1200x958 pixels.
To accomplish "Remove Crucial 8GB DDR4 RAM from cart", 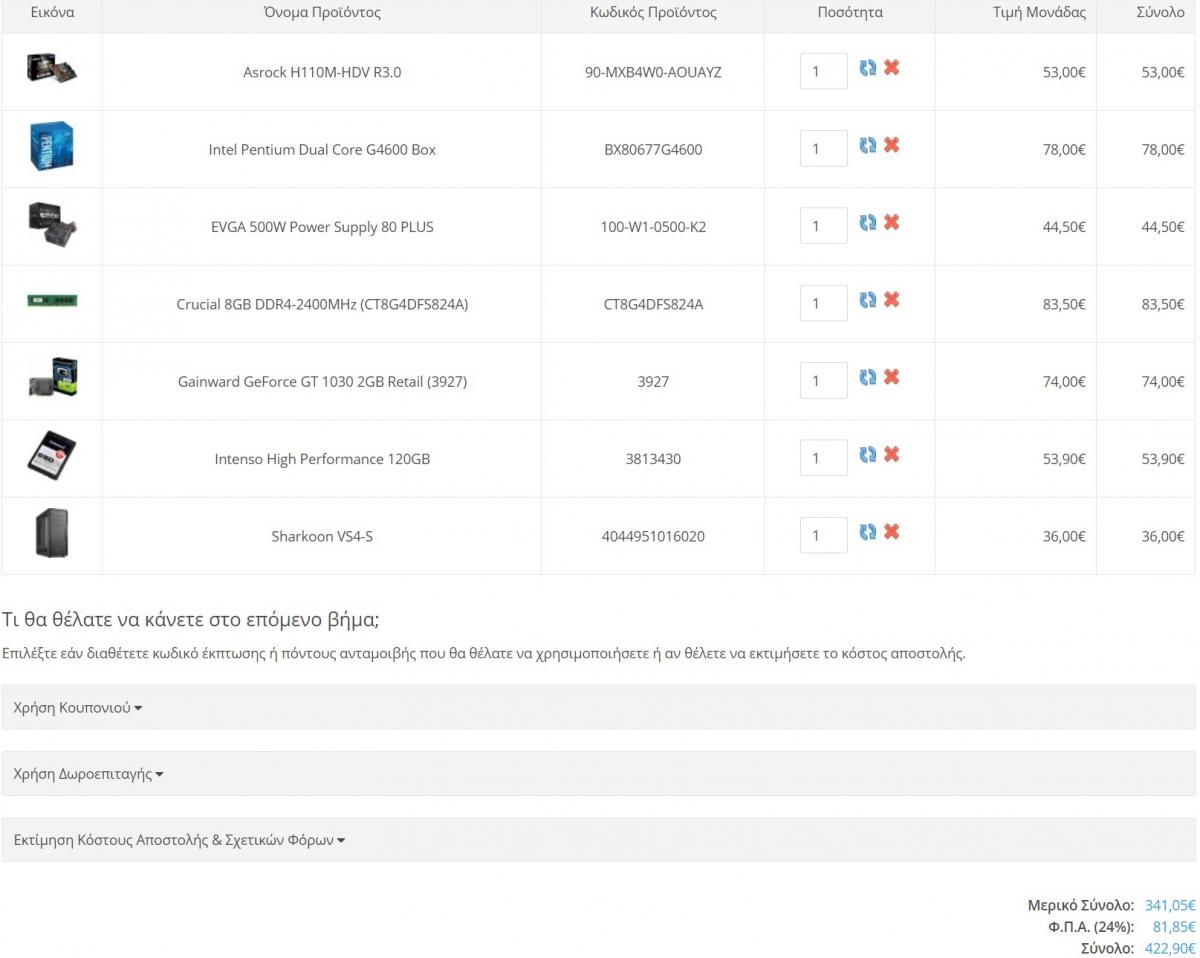I will coord(892,299).
